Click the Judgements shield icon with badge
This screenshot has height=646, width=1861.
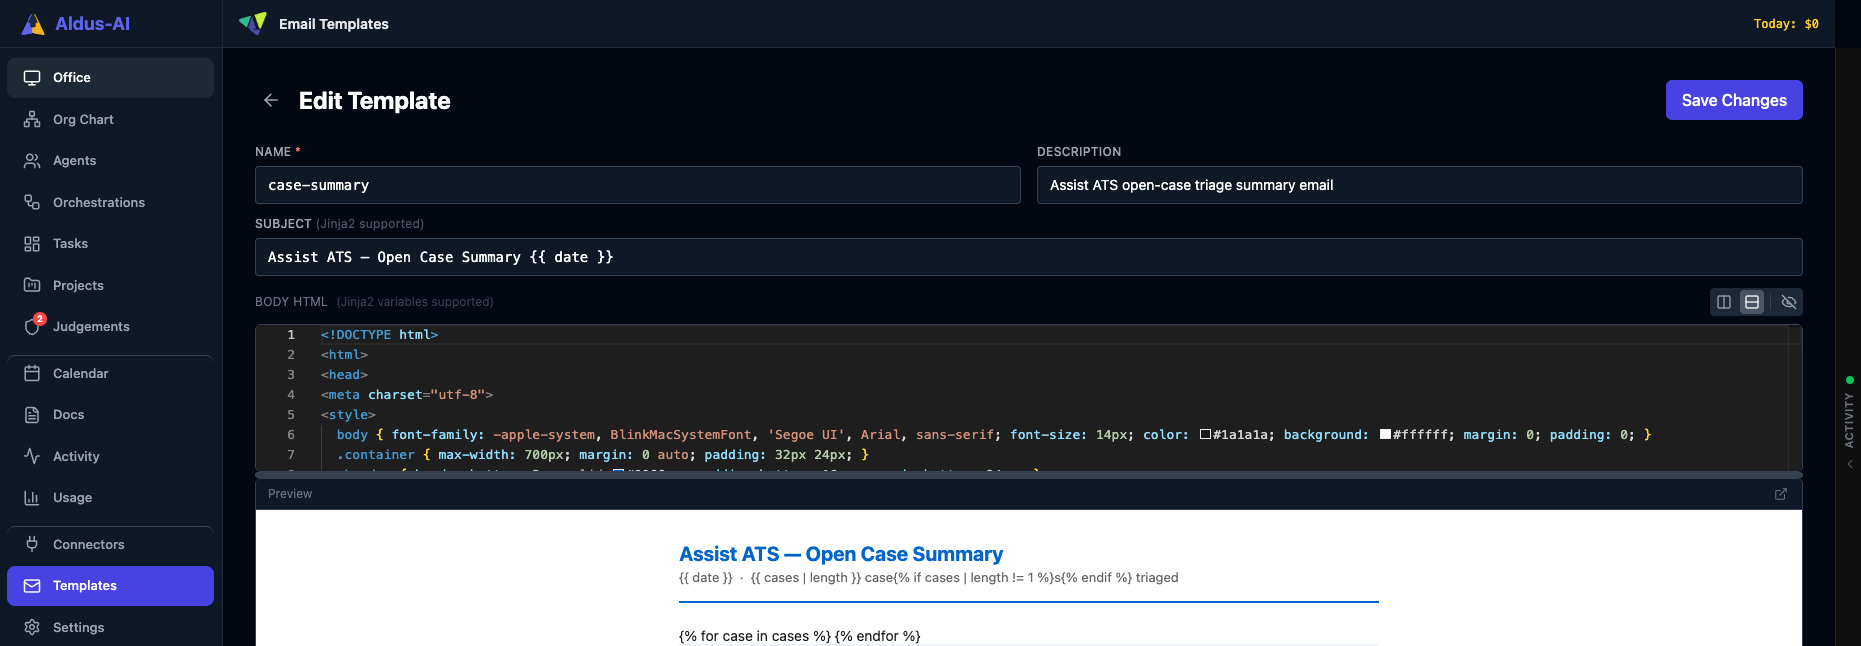point(33,326)
